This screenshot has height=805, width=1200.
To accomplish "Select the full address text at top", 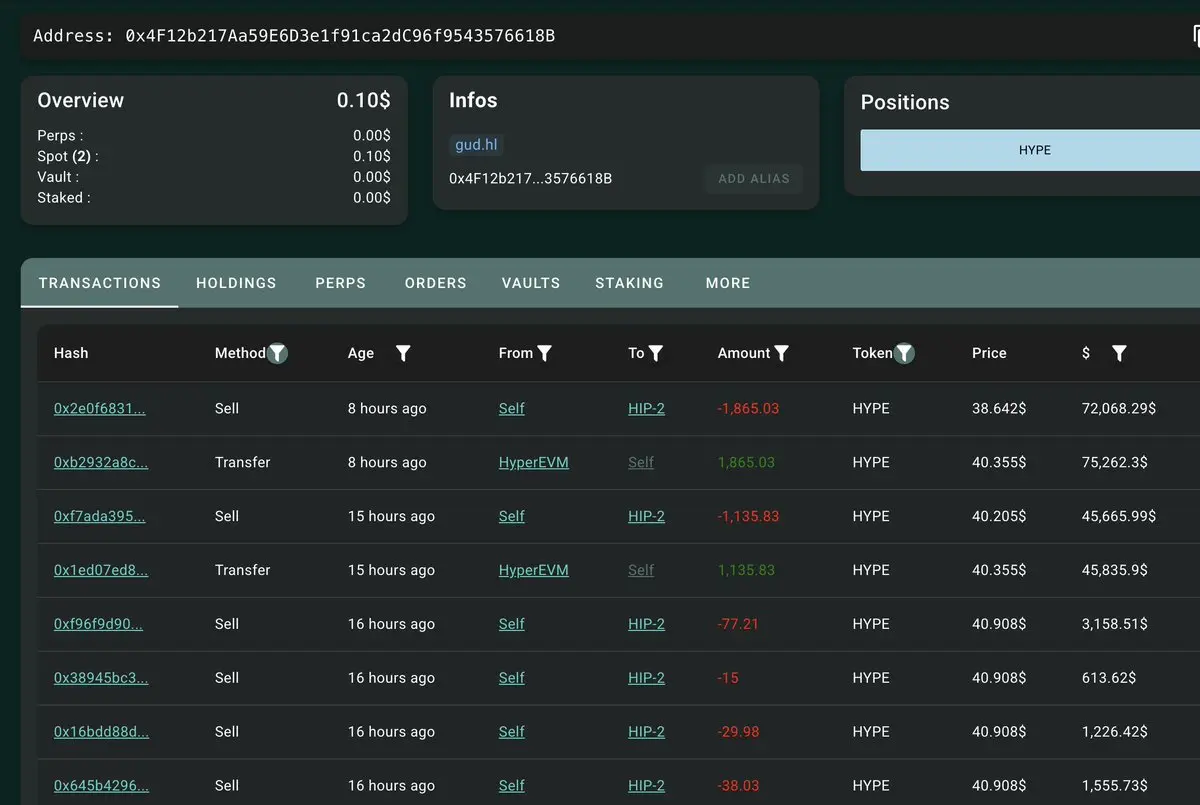I will (340, 36).
